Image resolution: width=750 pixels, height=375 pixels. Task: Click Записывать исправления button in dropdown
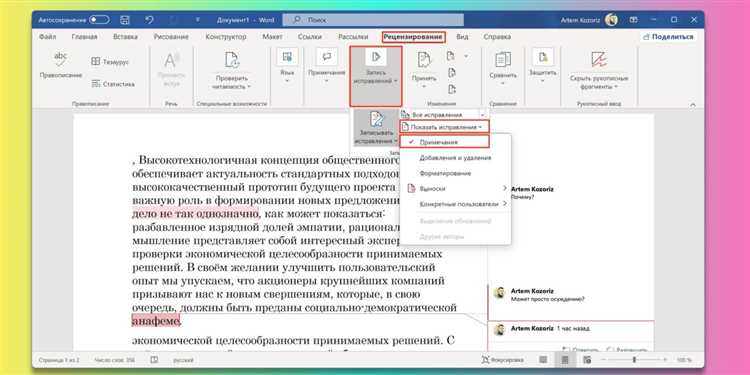coord(376,128)
